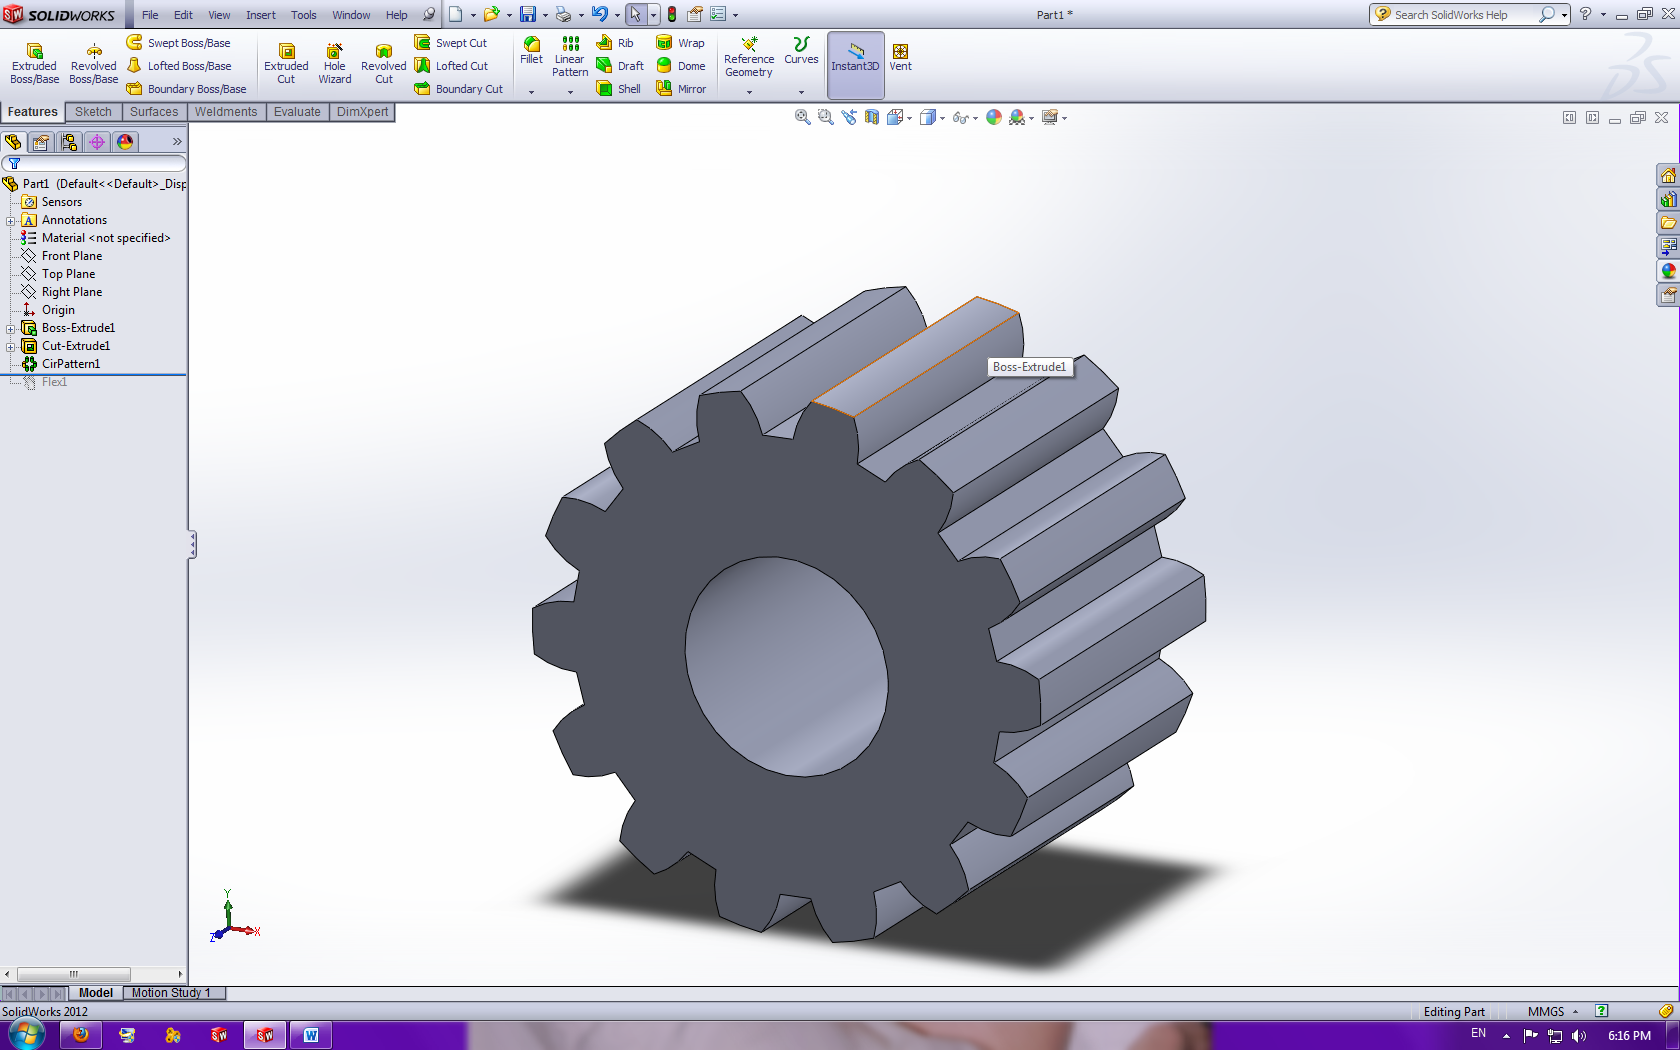Open the Design Library task pane tab

point(1668,200)
